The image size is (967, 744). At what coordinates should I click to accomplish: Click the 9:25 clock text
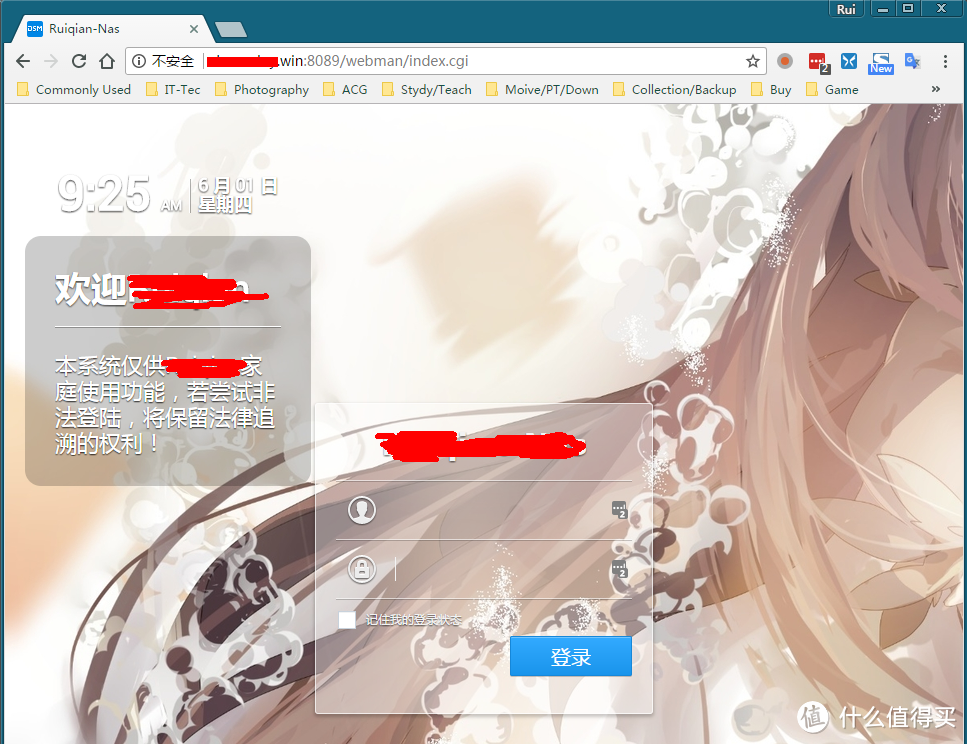pyautogui.click(x=104, y=194)
